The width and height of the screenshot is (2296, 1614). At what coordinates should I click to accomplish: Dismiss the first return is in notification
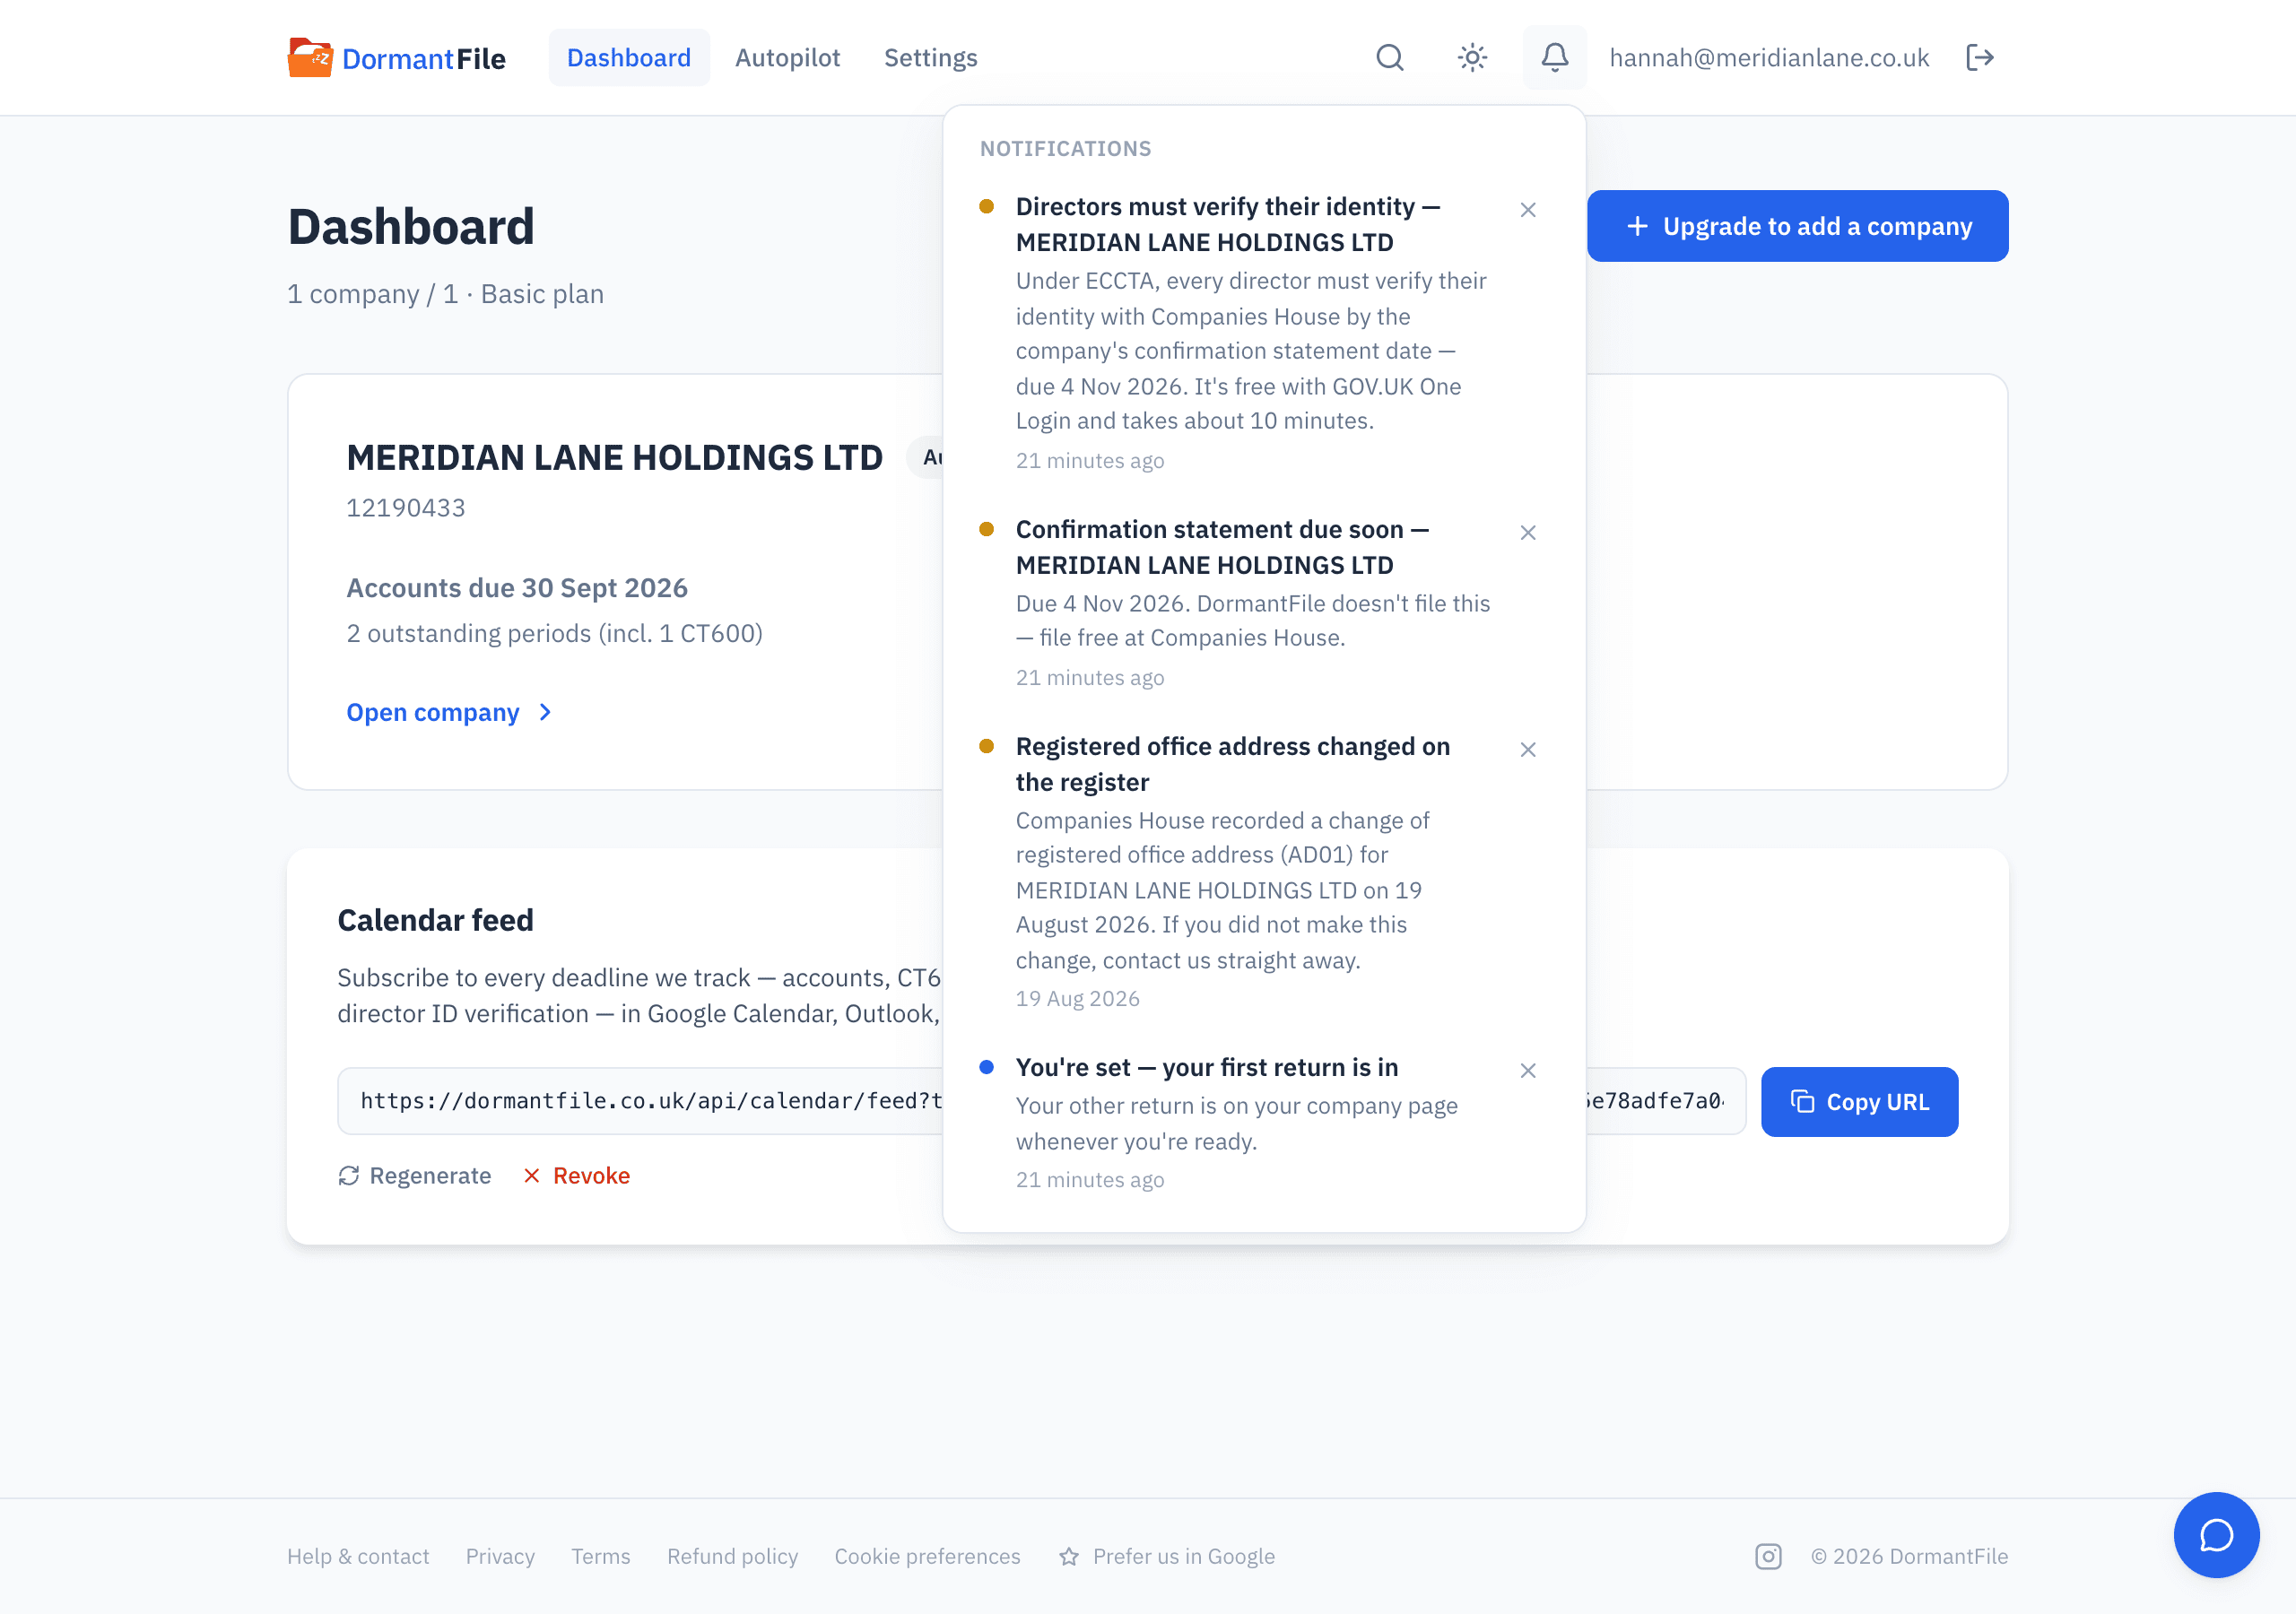(1528, 1071)
